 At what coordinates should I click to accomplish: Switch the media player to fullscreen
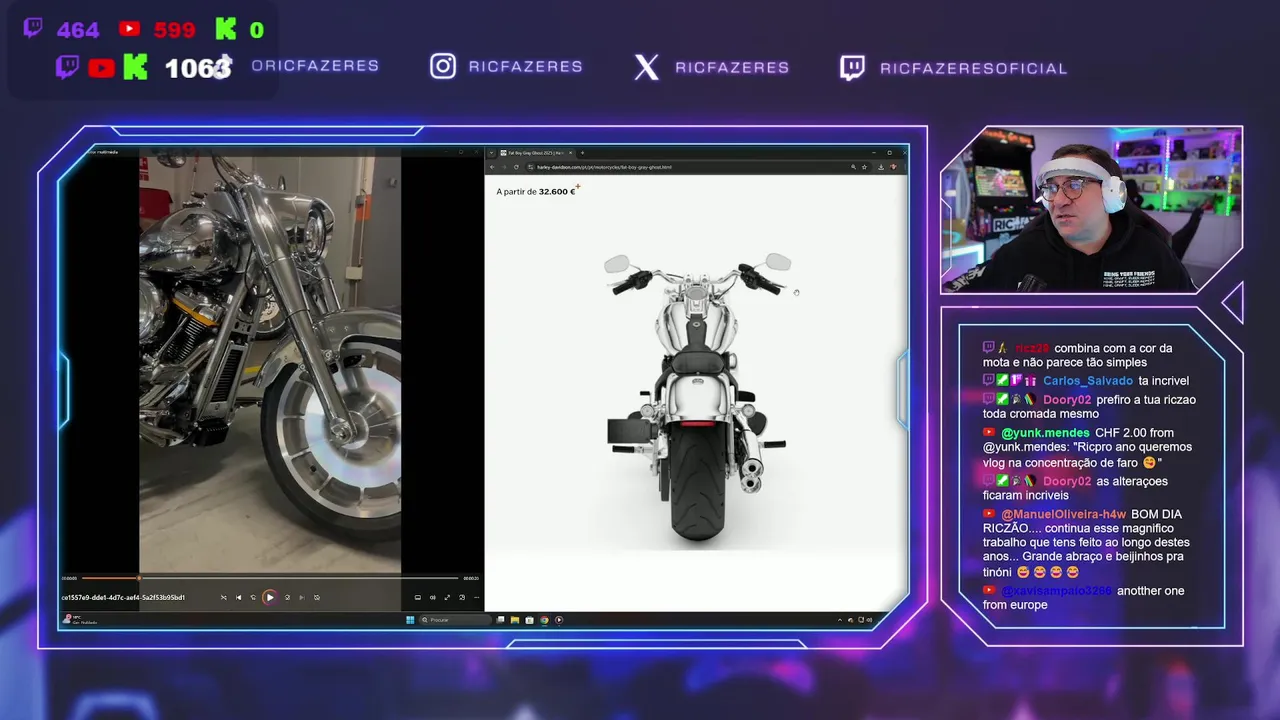pyautogui.click(x=447, y=597)
